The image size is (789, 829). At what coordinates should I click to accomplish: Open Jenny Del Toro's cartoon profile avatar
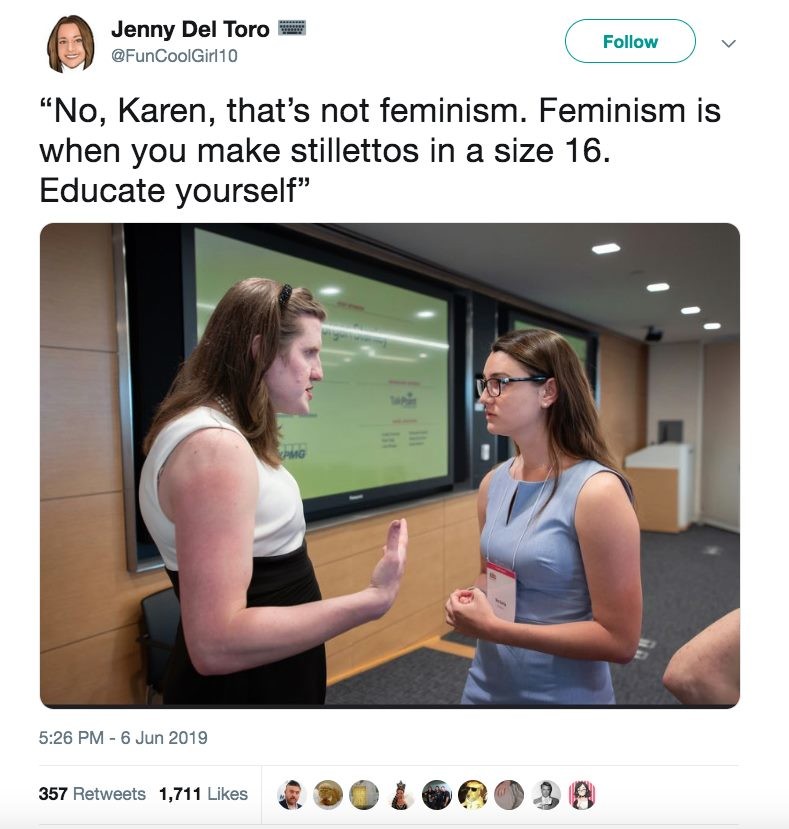pyautogui.click(x=71, y=43)
